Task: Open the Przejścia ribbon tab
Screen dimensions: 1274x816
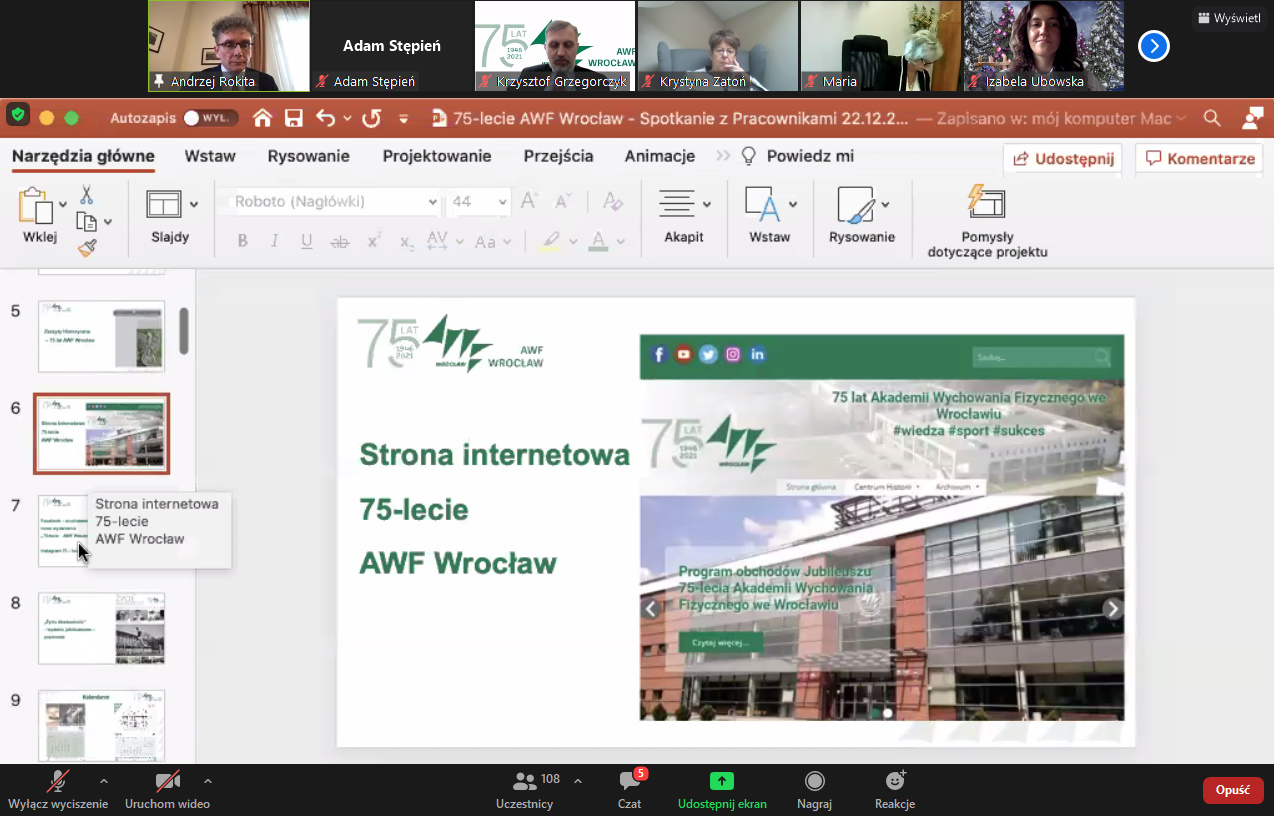Action: 558,156
